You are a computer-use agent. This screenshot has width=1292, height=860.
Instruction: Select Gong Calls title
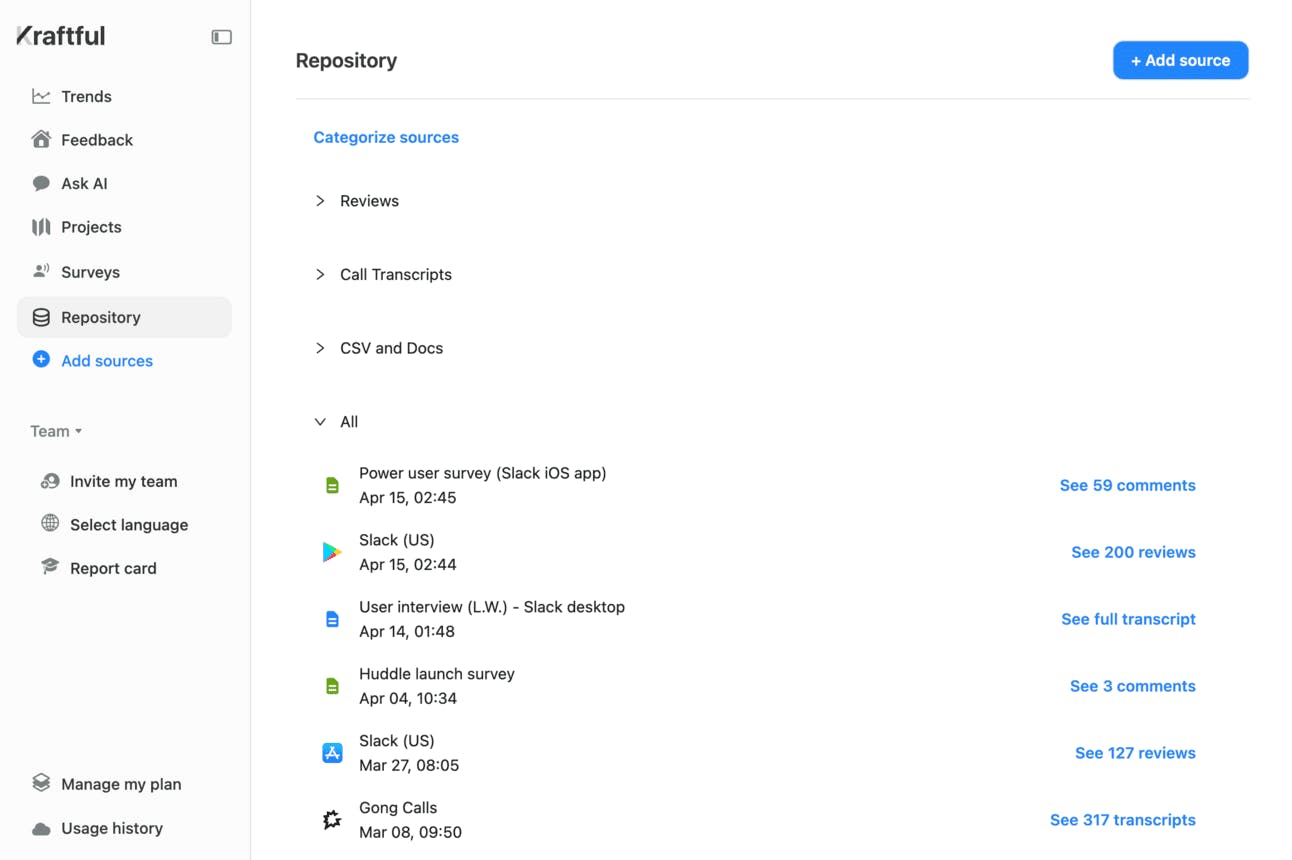pyautogui.click(x=398, y=808)
